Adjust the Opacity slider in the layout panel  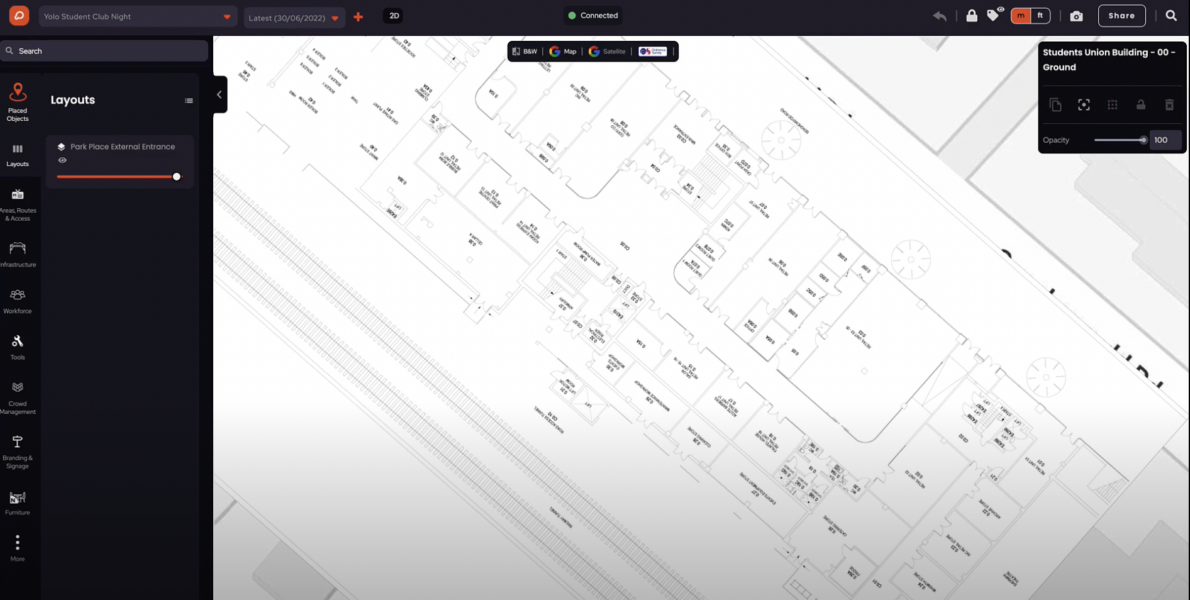1120,140
